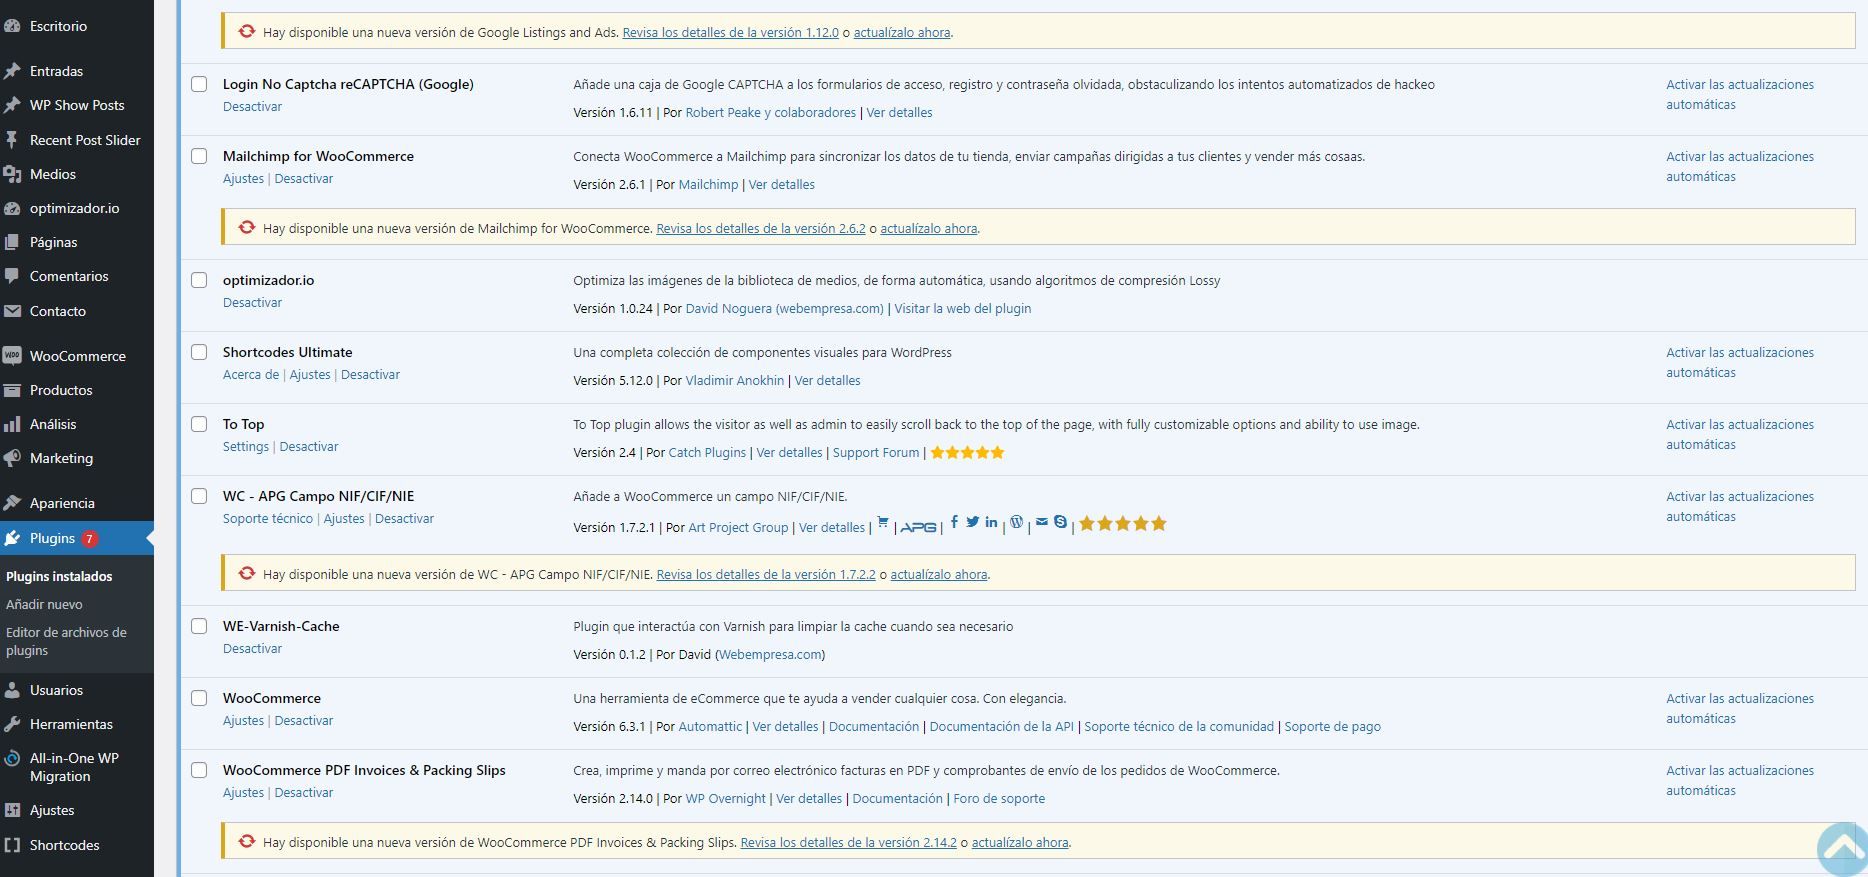The width and height of the screenshot is (1868, 877).
Task: Click the Skype icon in WC - APG row
Action: click(x=1060, y=522)
